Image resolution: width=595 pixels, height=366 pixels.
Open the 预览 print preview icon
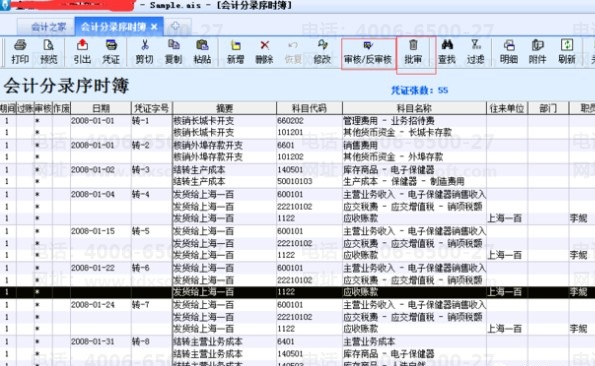[x=49, y=45]
